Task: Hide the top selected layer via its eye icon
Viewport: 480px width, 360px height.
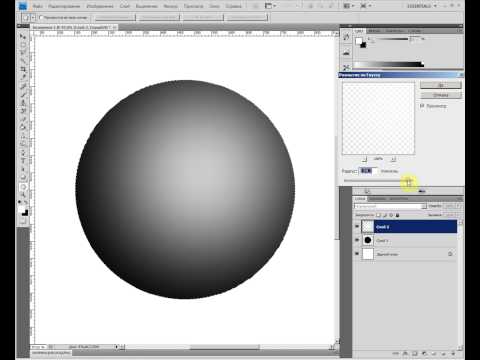Action: (357, 227)
